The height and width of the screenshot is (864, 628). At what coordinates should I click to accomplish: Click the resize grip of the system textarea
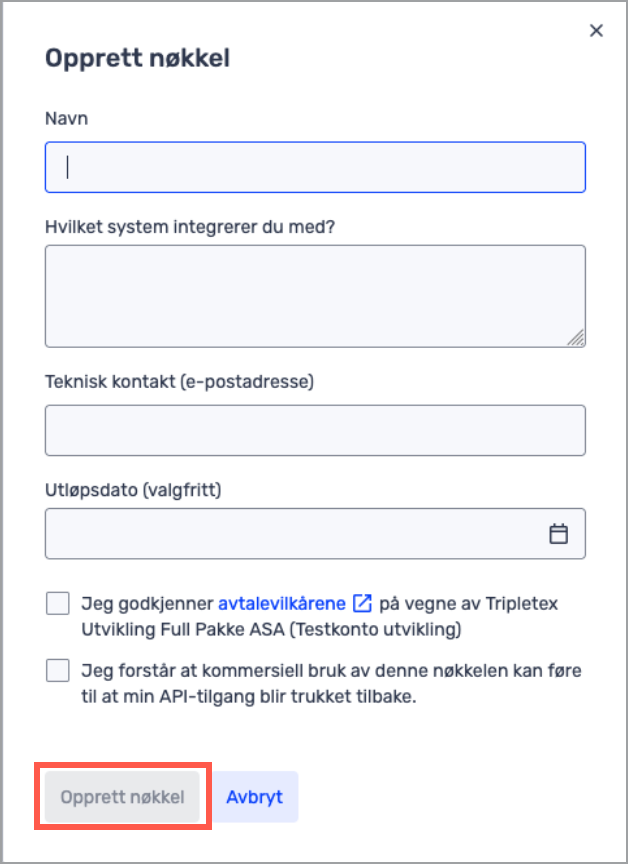(576, 338)
